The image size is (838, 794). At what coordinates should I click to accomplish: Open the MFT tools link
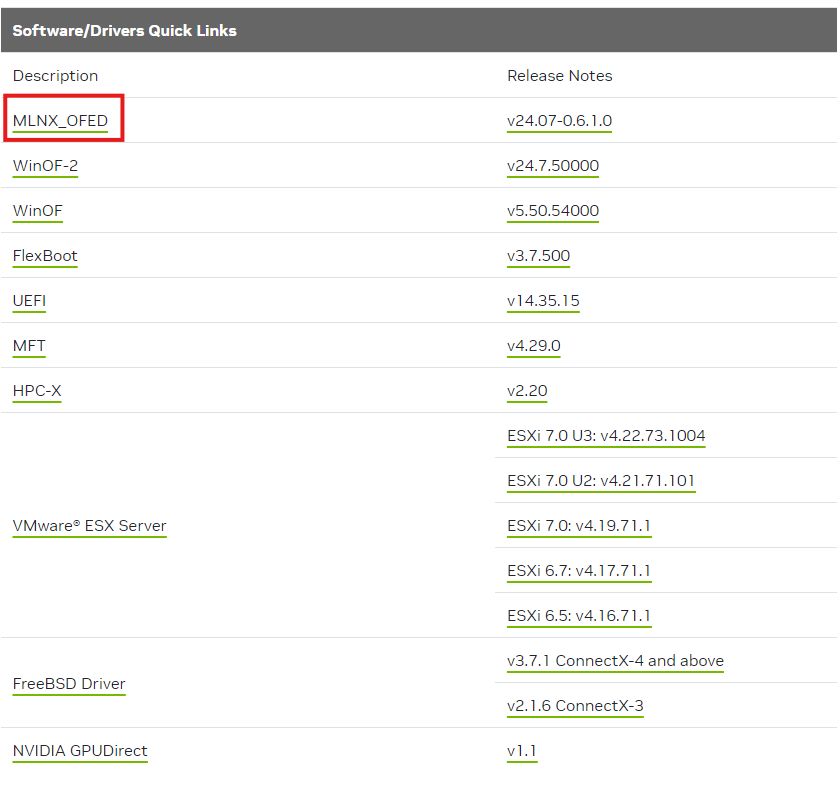click(29, 346)
